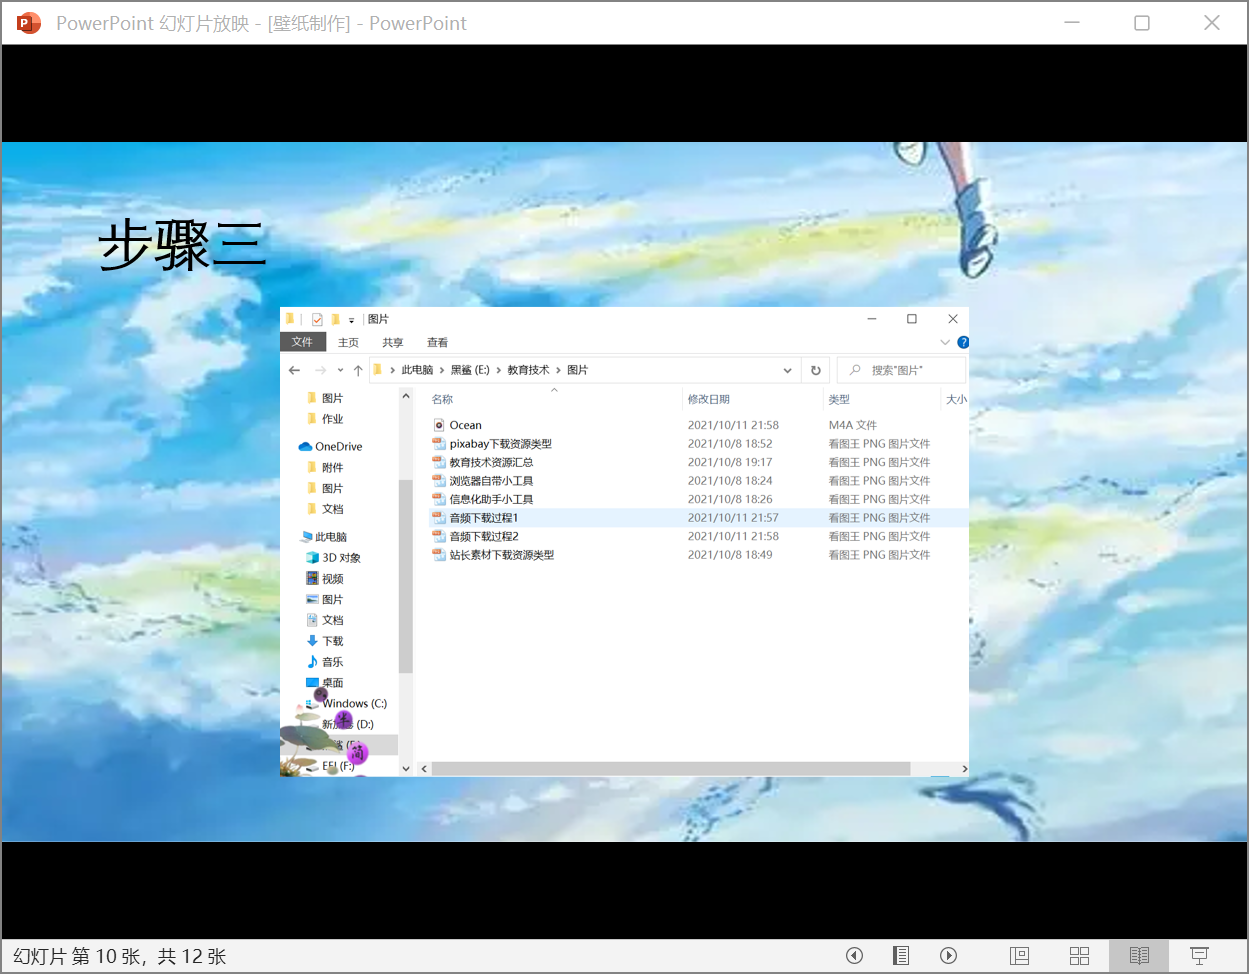Open the recent locations dropdown beside the forward arrow
This screenshot has height=974, width=1249.
[340, 370]
